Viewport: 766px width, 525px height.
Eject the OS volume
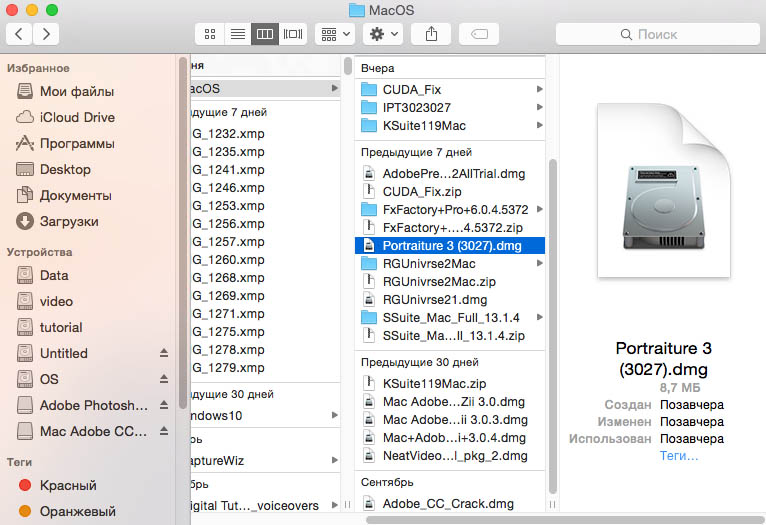[x=164, y=379]
